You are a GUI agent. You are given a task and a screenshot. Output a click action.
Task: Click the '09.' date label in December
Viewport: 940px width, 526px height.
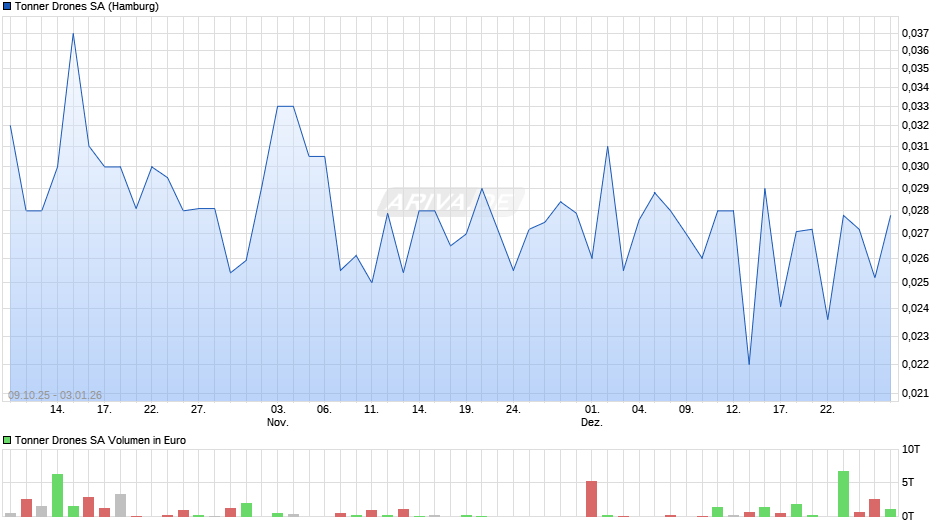pos(686,410)
